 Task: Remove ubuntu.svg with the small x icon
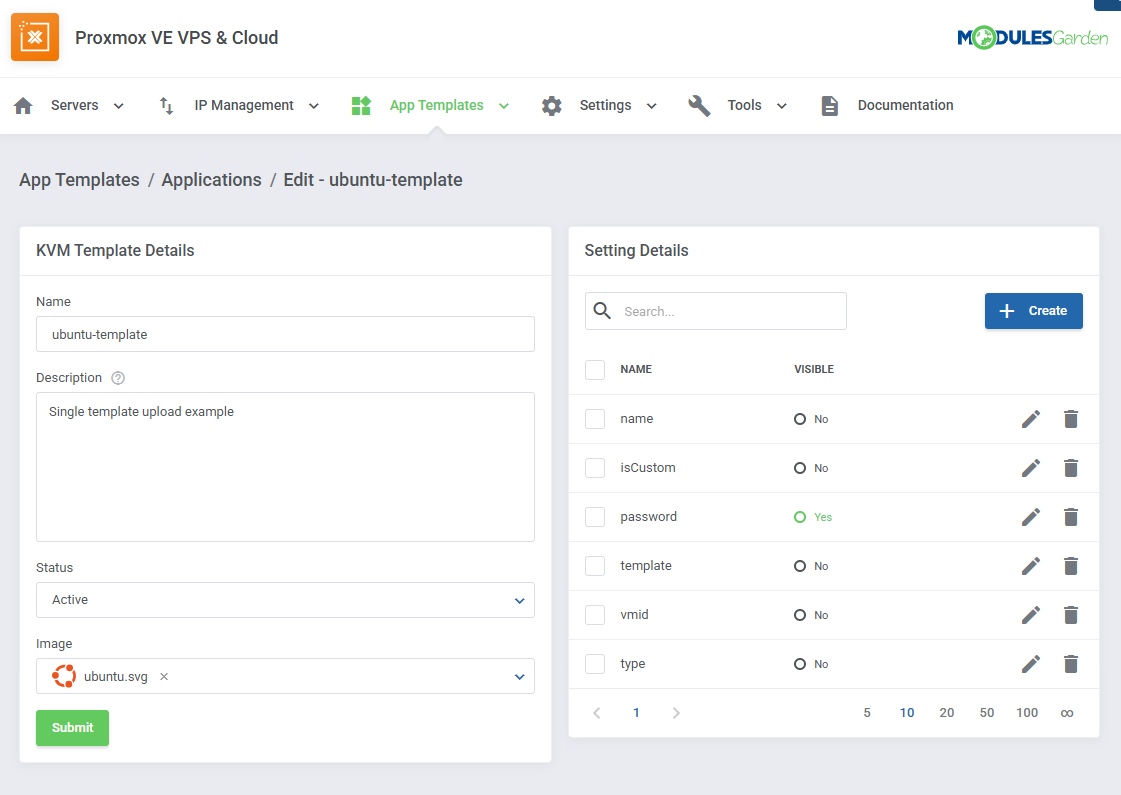click(164, 676)
